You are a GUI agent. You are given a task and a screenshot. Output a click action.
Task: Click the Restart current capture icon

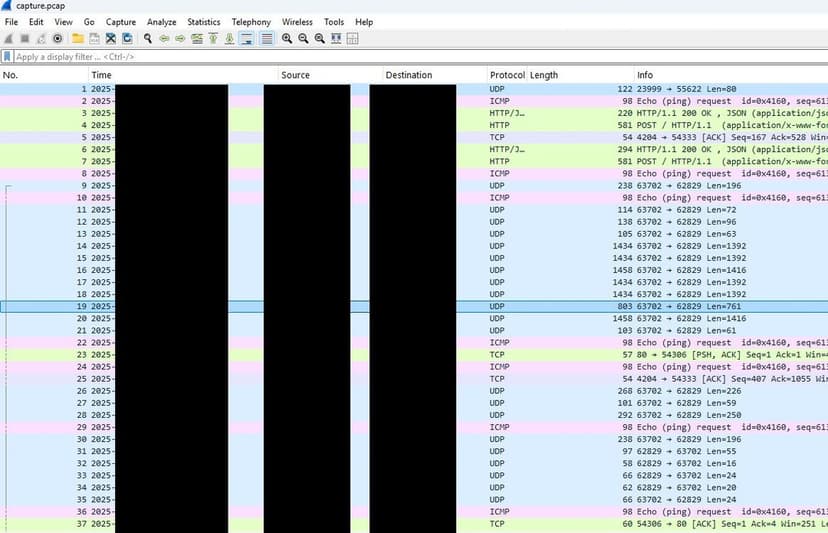[x=41, y=39]
